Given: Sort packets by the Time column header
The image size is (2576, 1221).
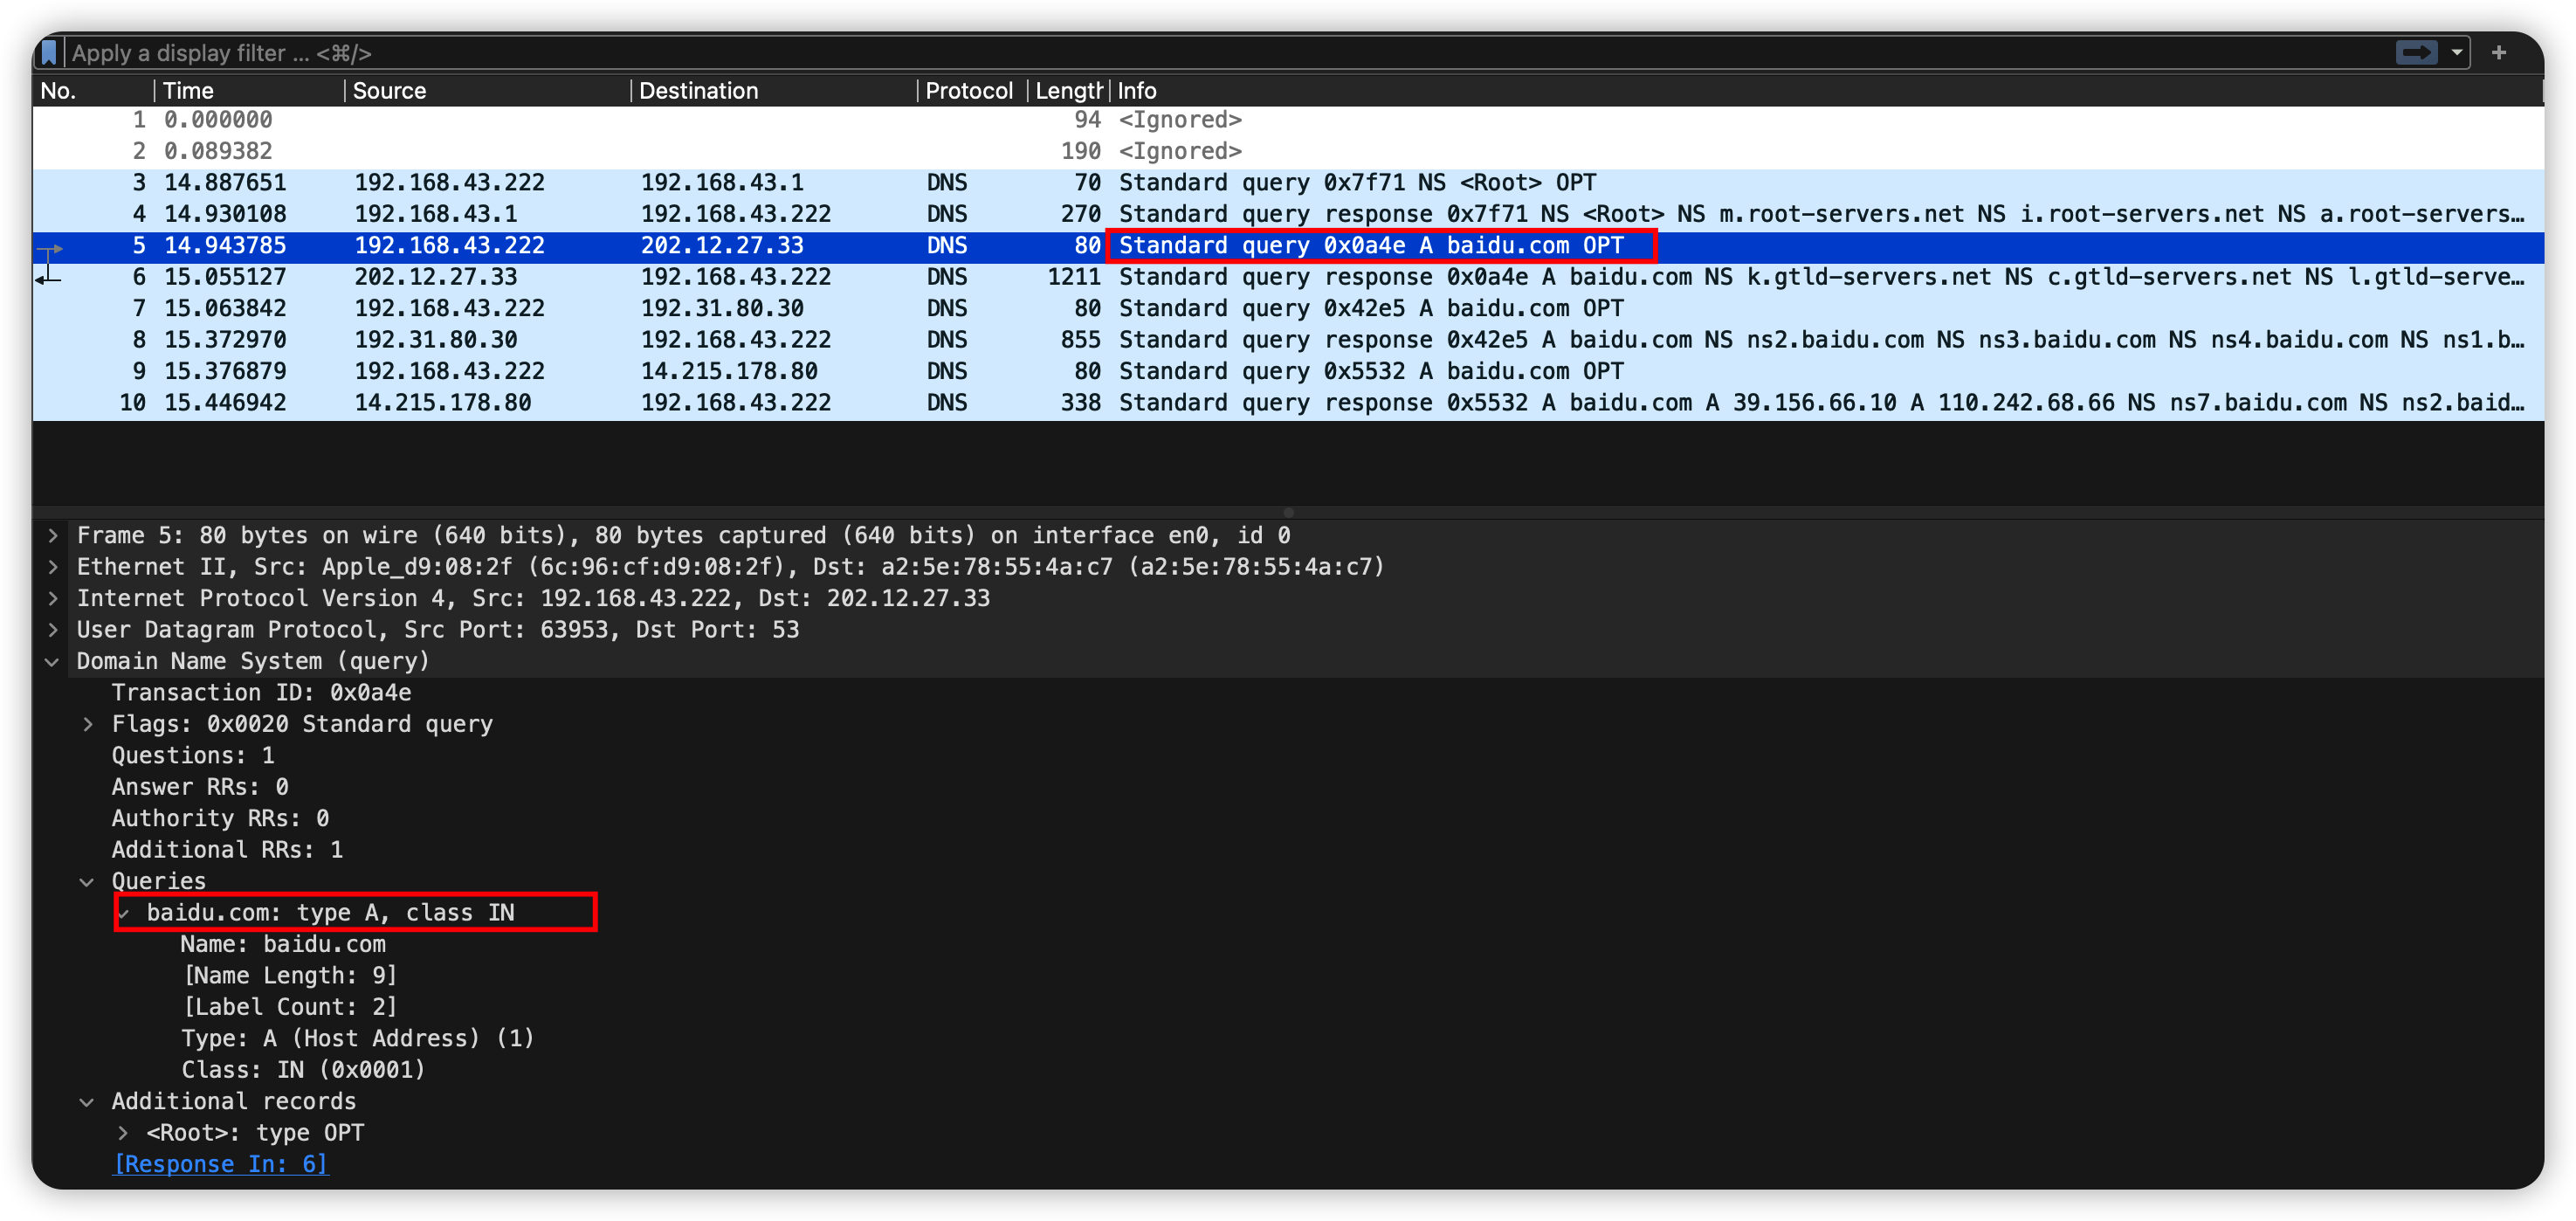Looking at the screenshot, I should point(188,91).
